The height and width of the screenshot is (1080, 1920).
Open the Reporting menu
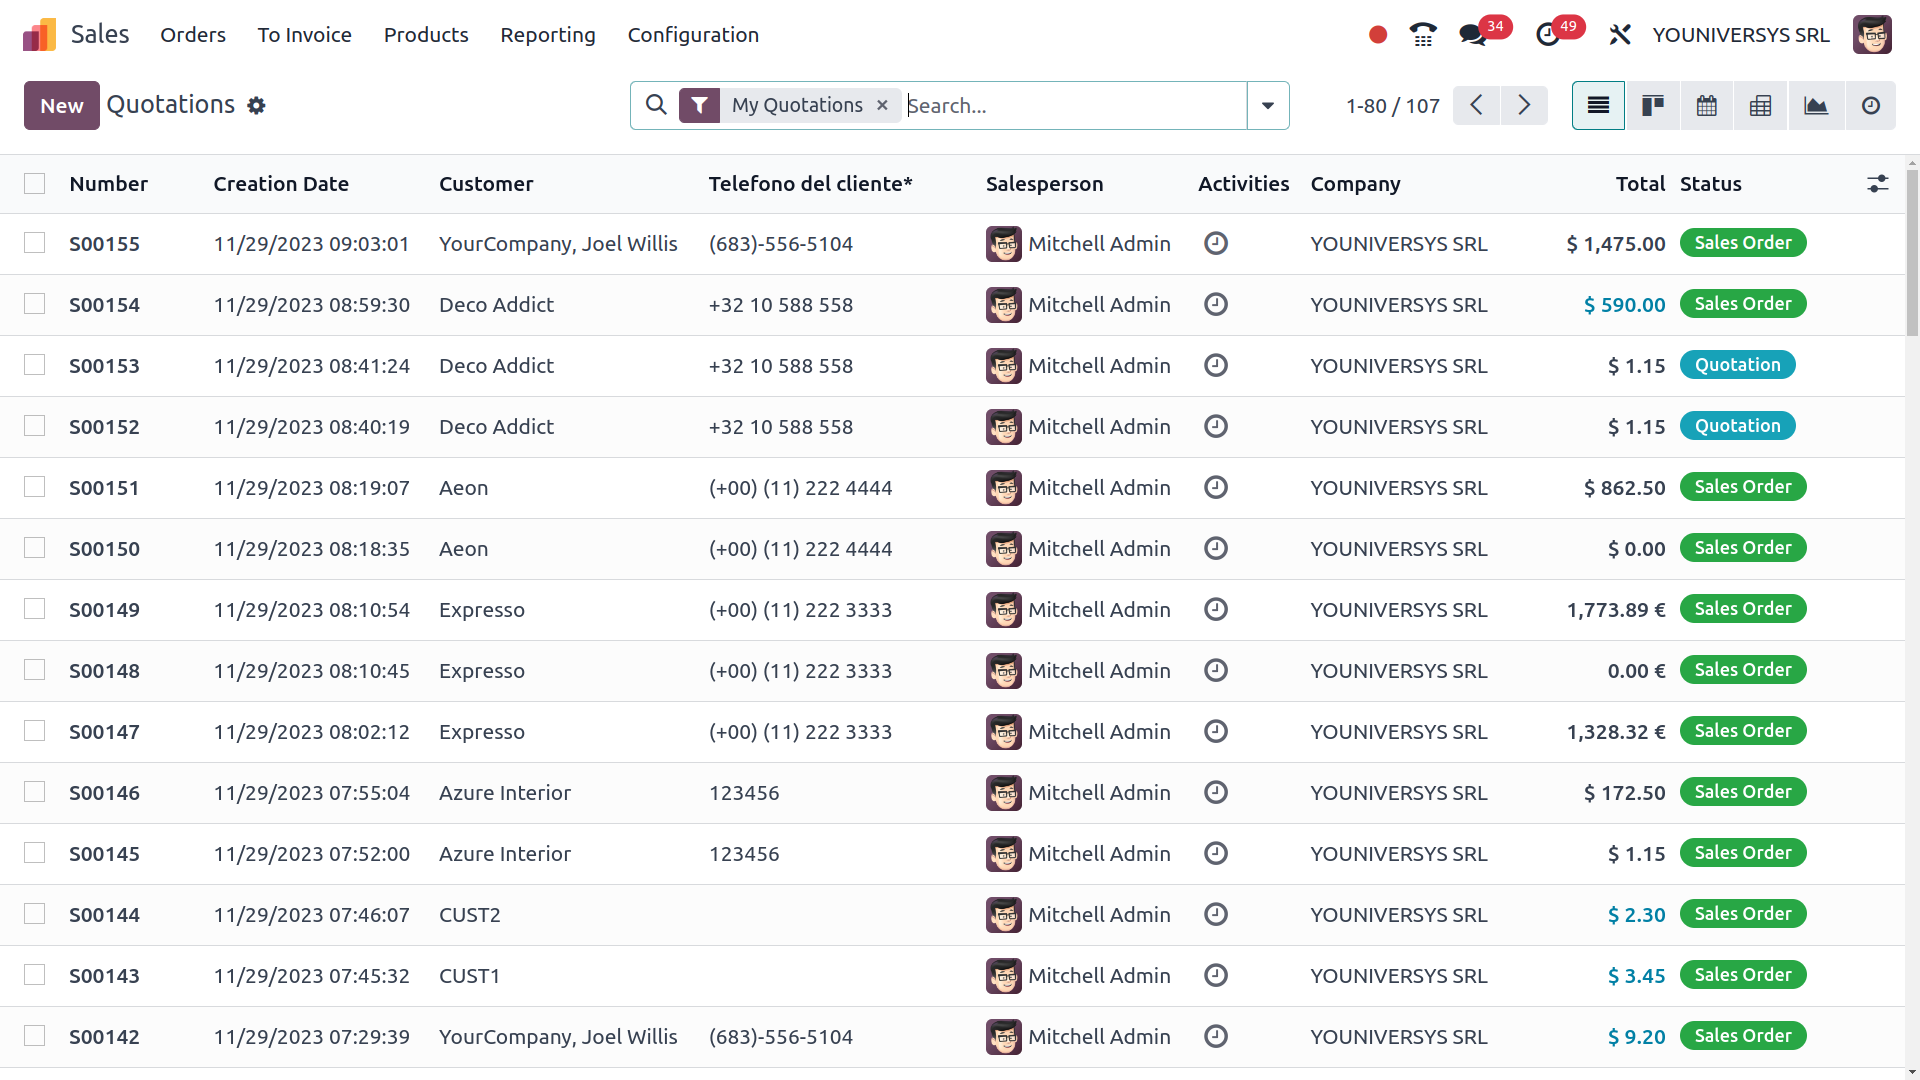(547, 34)
